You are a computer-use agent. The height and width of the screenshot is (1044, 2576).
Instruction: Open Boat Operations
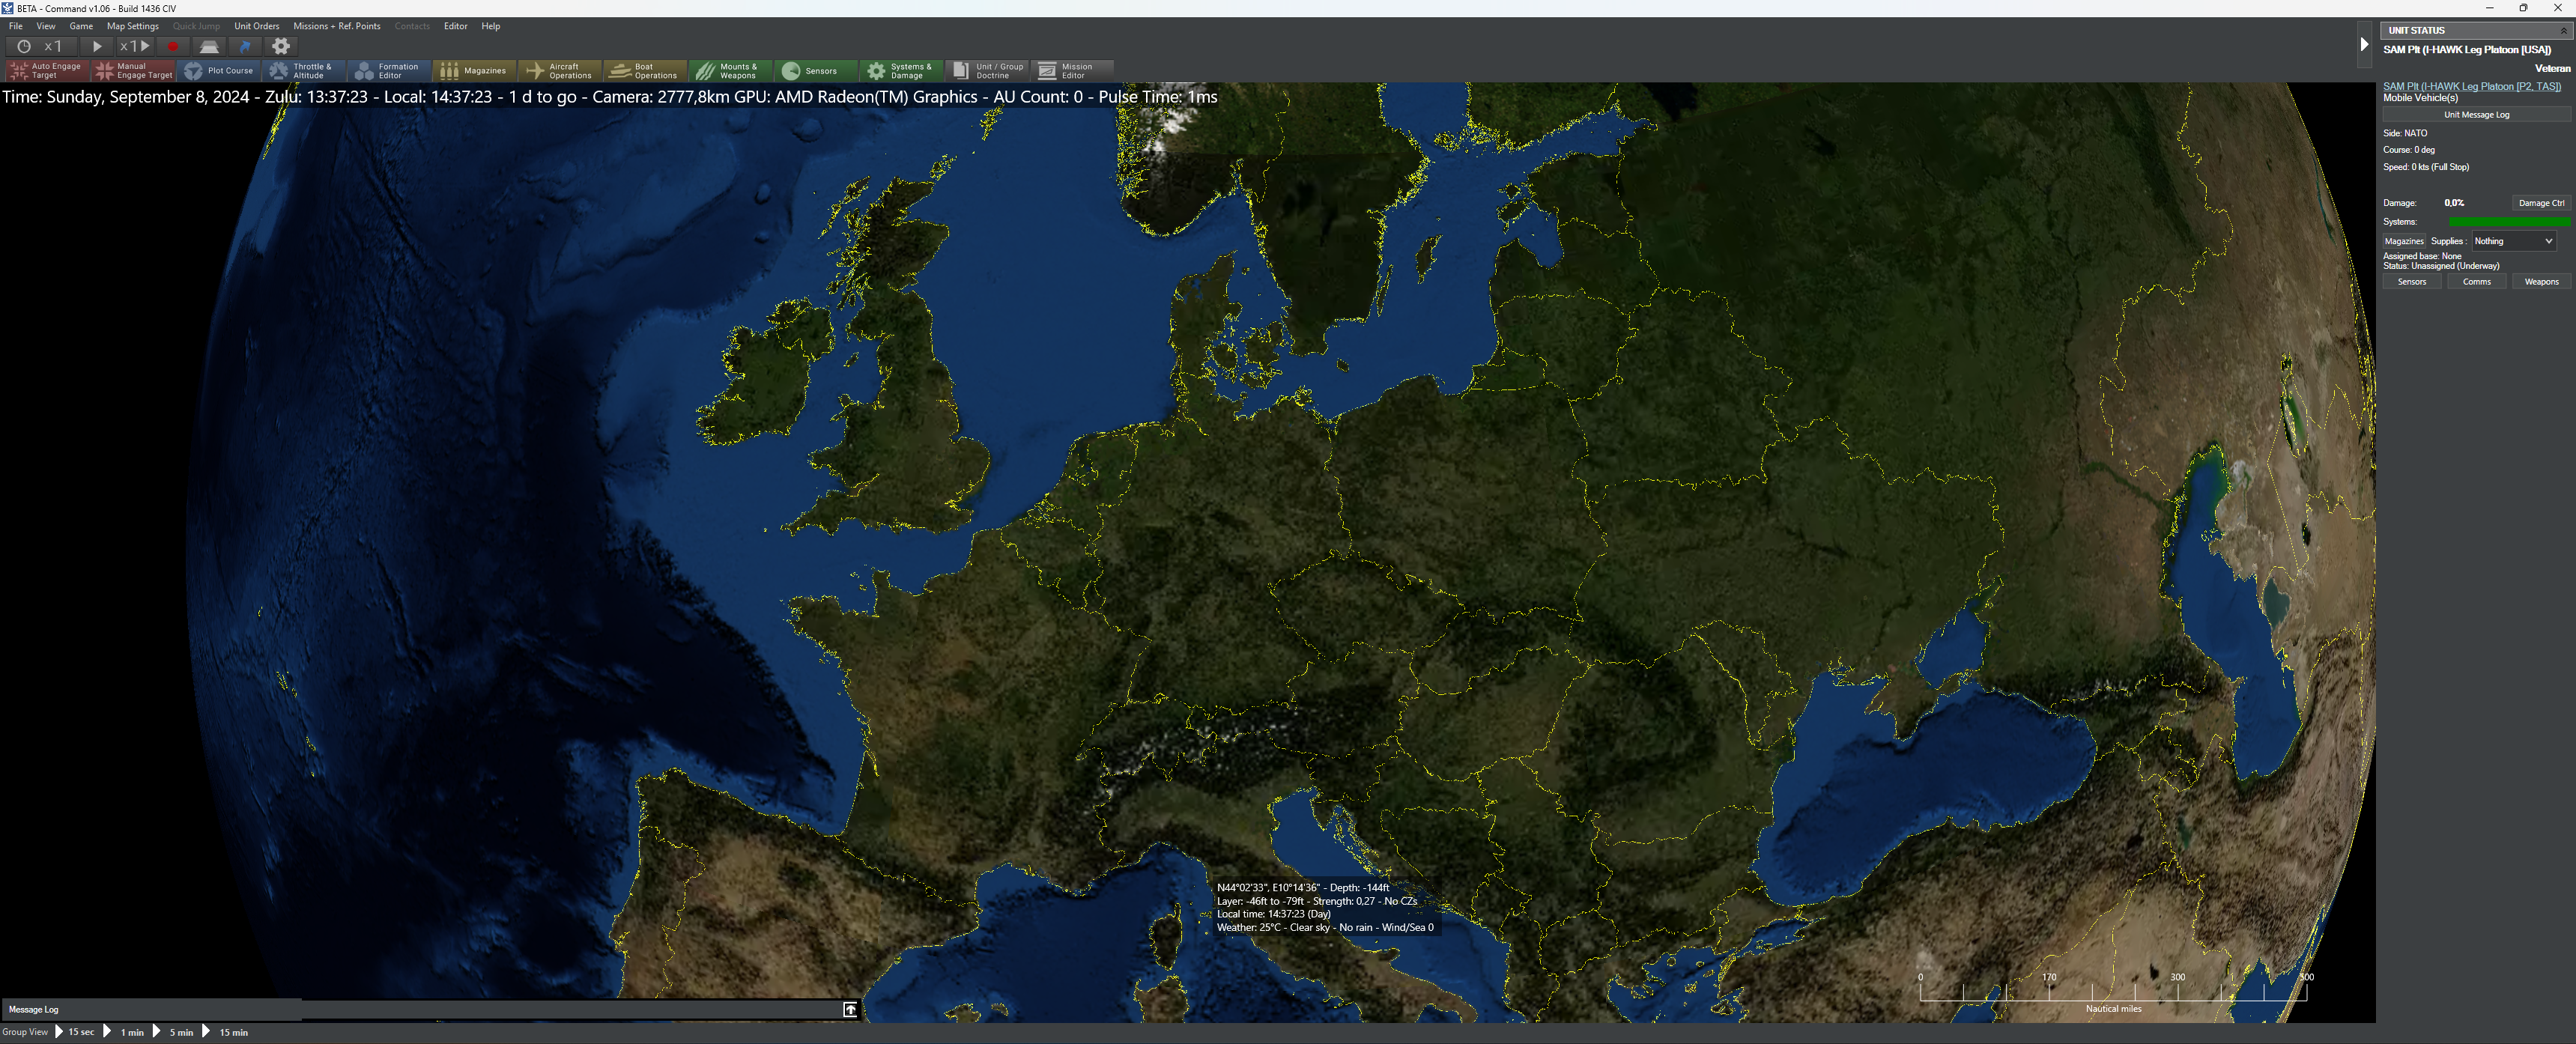point(645,70)
